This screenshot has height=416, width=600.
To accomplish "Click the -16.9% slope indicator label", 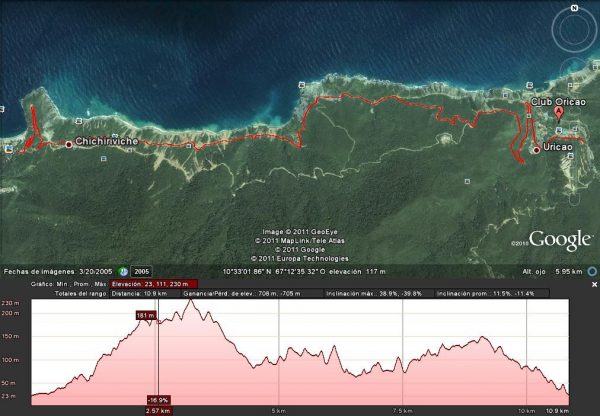I will point(159,400).
